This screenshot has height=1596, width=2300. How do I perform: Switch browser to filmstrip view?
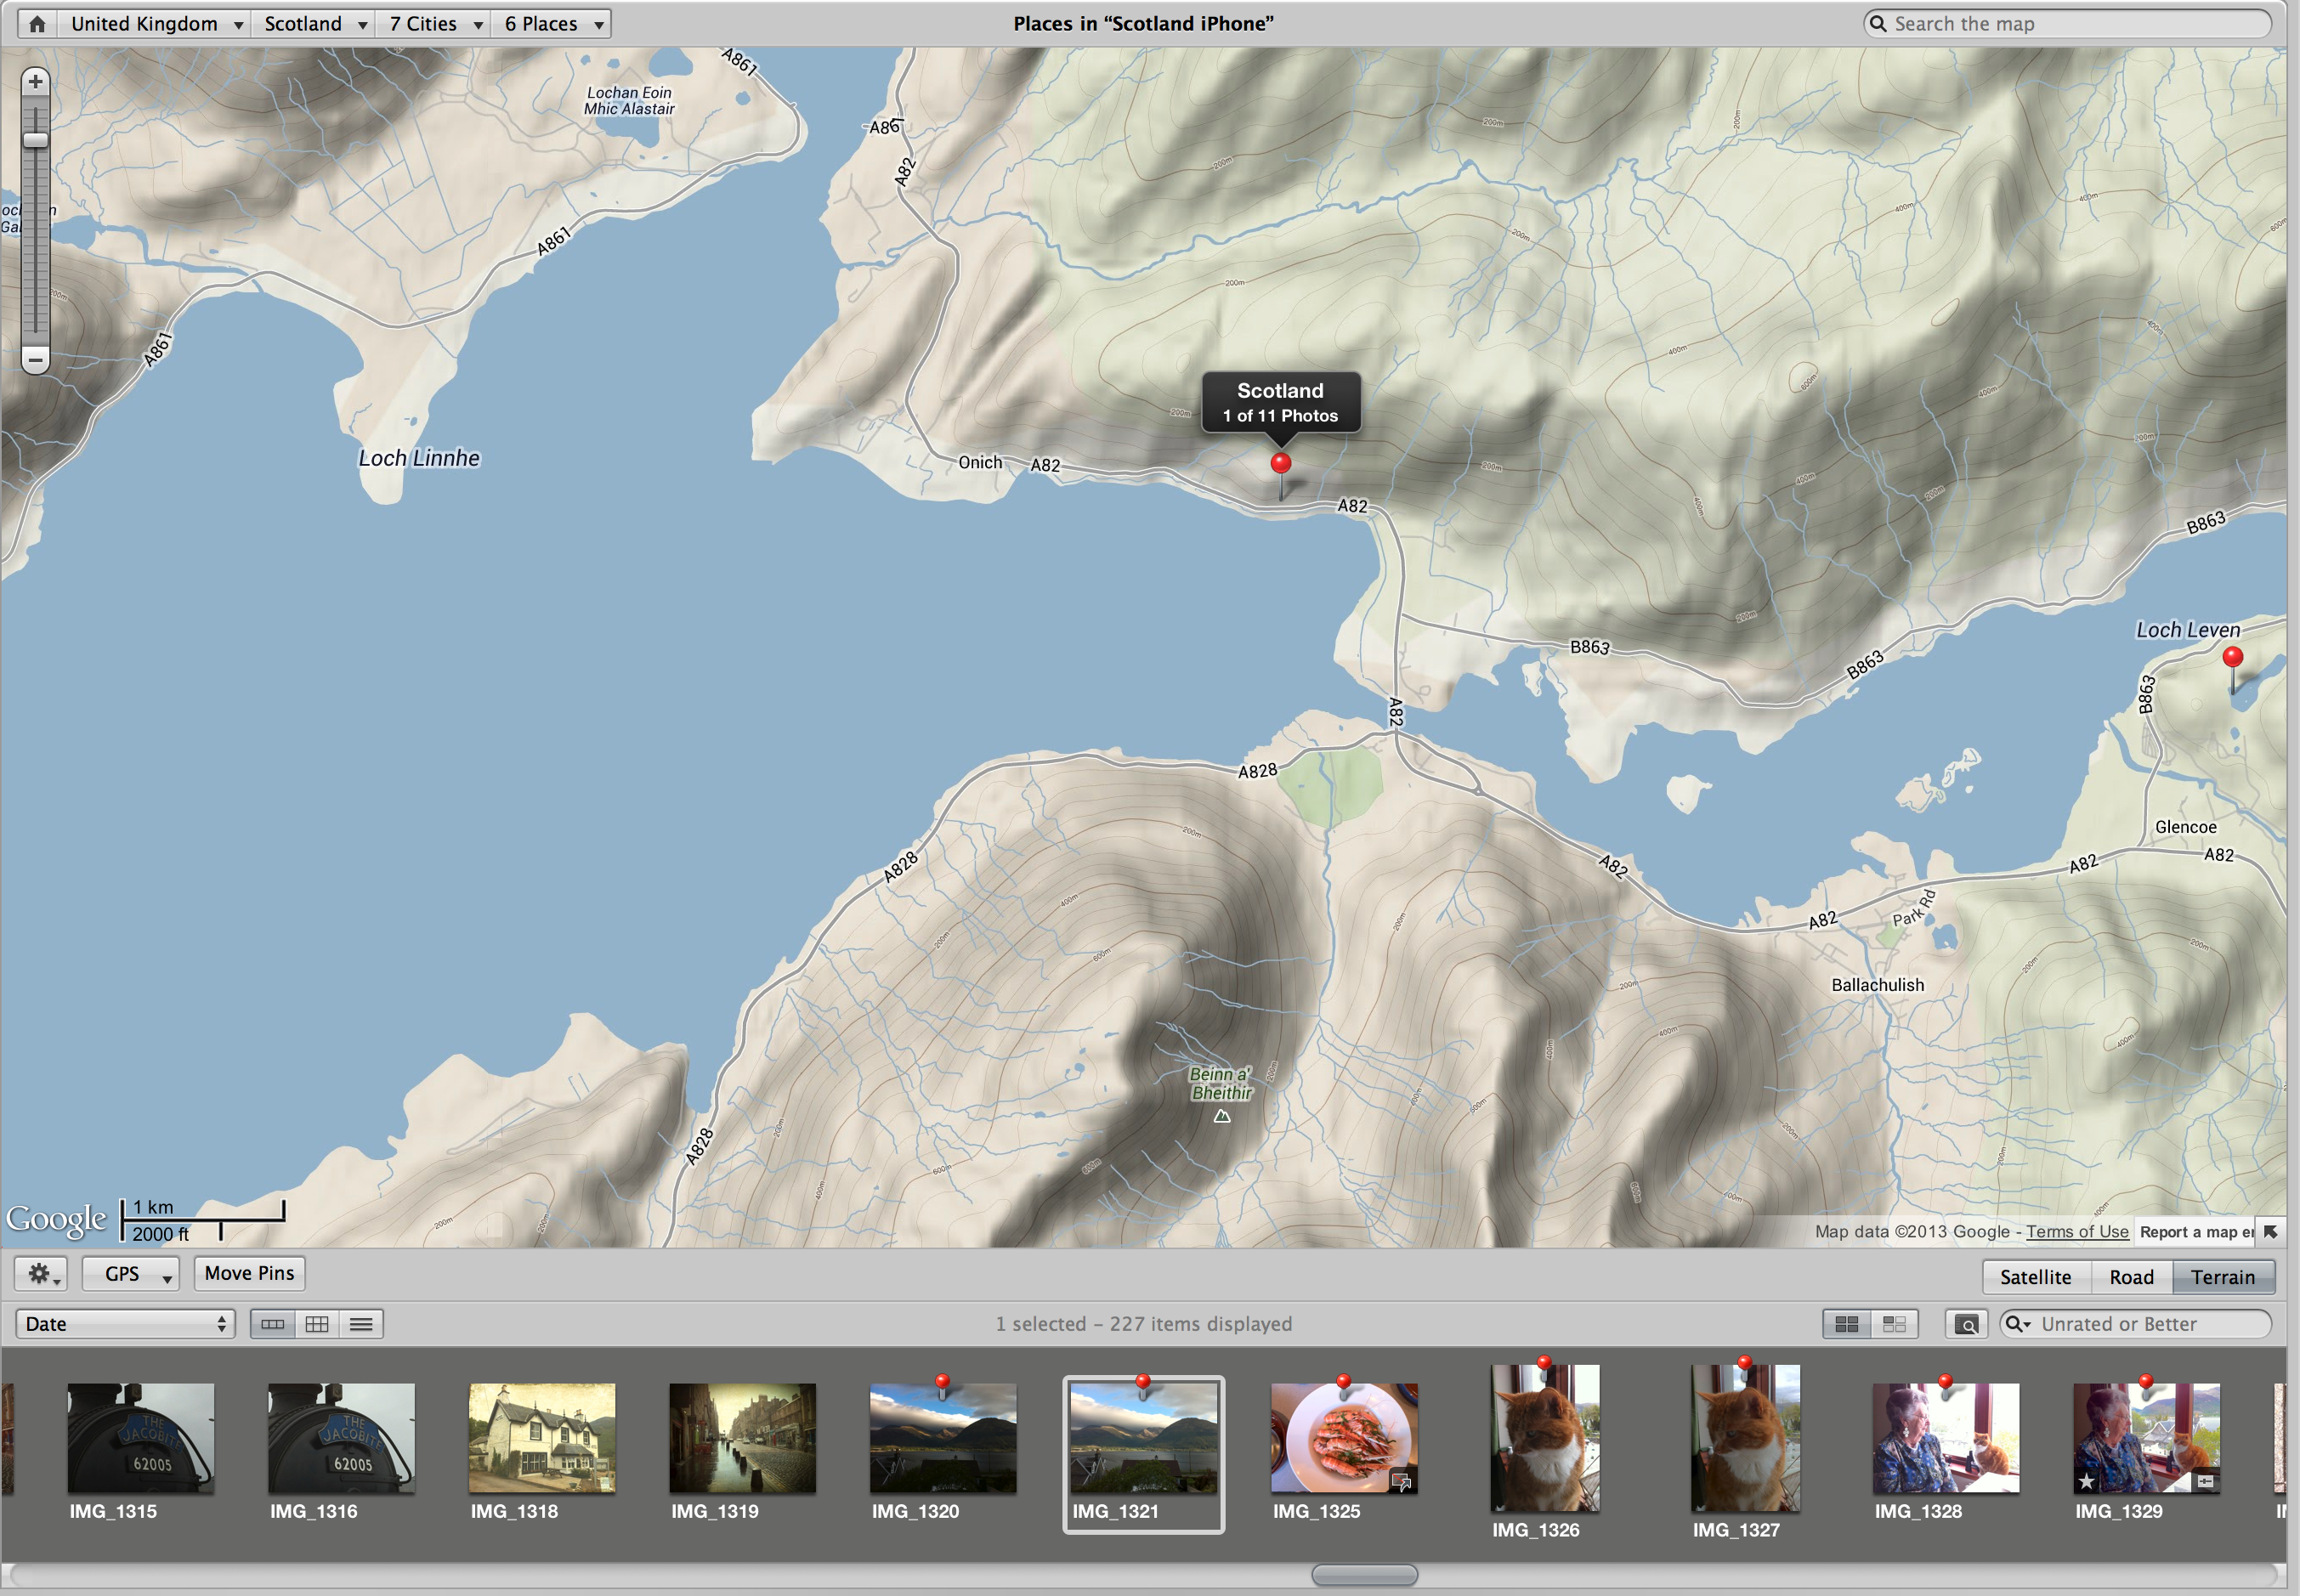(272, 1324)
